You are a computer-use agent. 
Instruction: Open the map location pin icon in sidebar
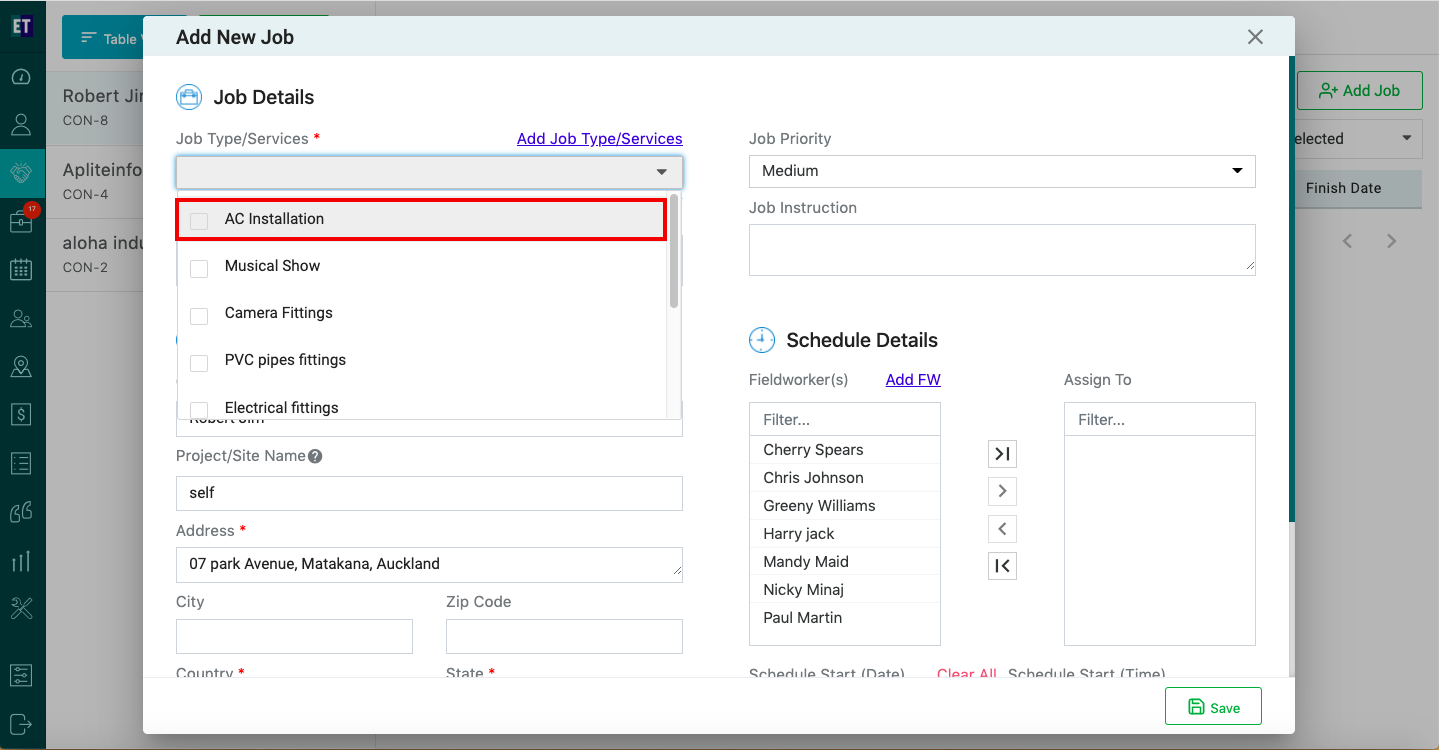22,366
